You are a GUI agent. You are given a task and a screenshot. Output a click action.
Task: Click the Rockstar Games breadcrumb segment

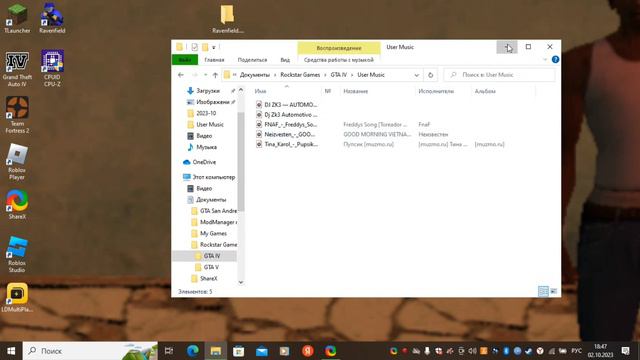[300, 75]
